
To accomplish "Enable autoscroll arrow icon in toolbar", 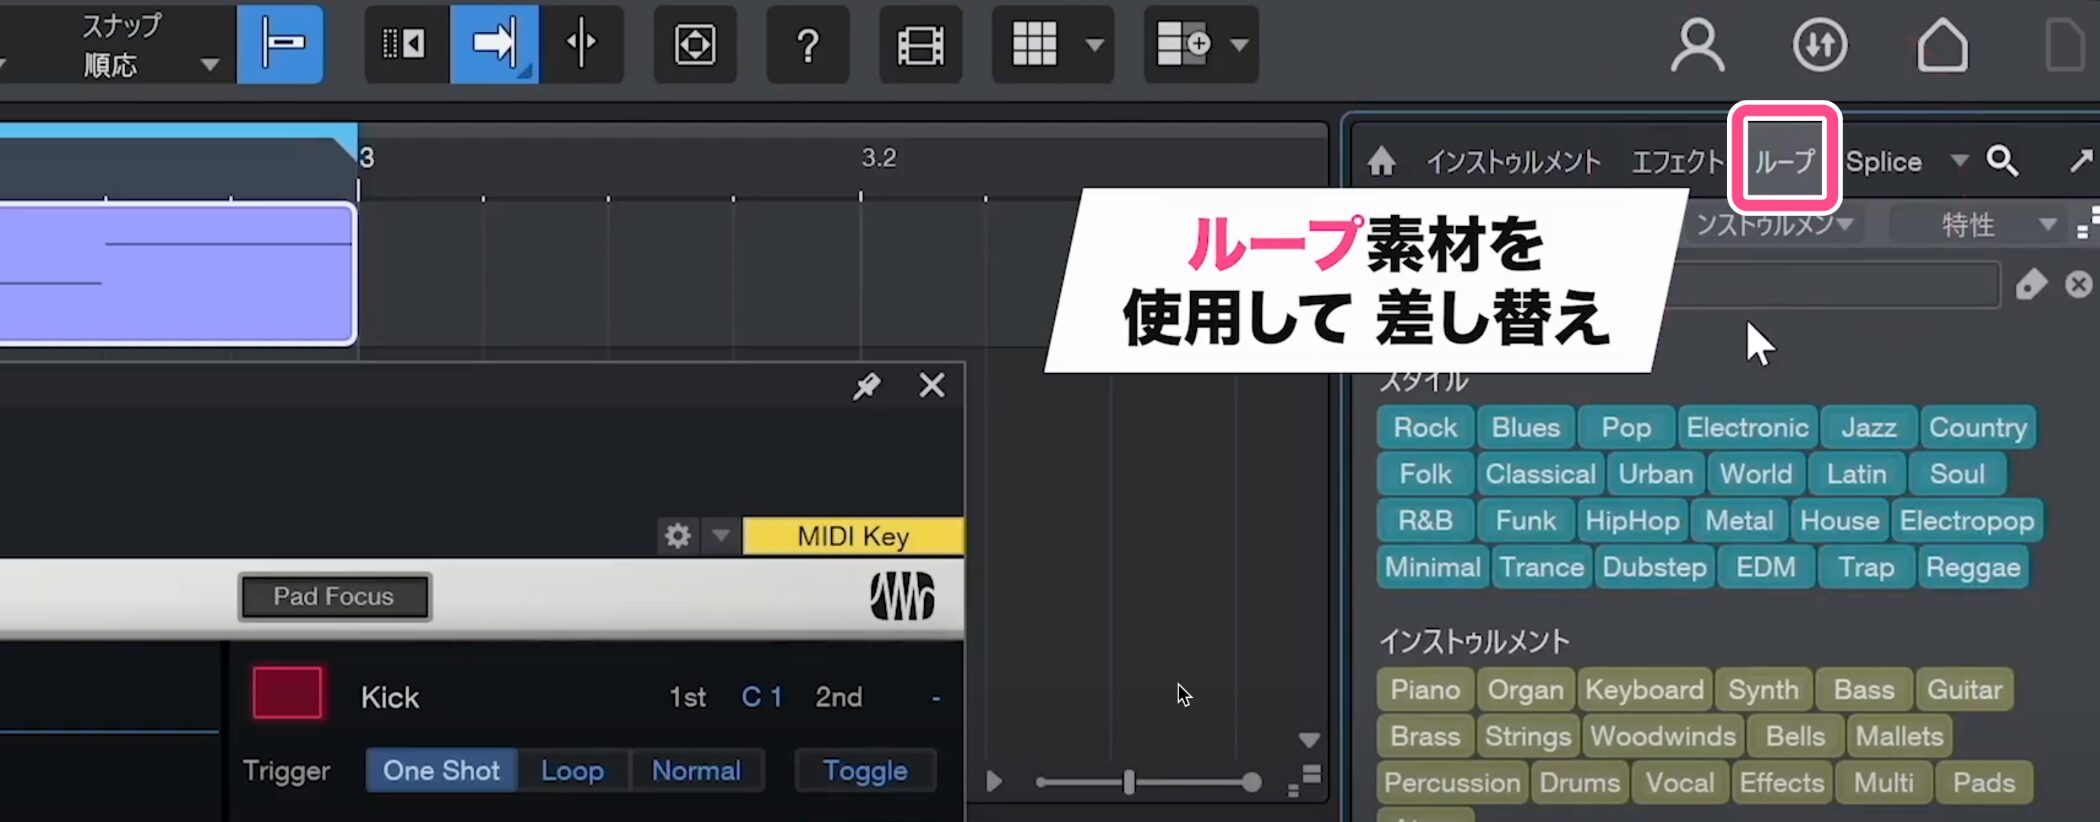I will pos(494,44).
